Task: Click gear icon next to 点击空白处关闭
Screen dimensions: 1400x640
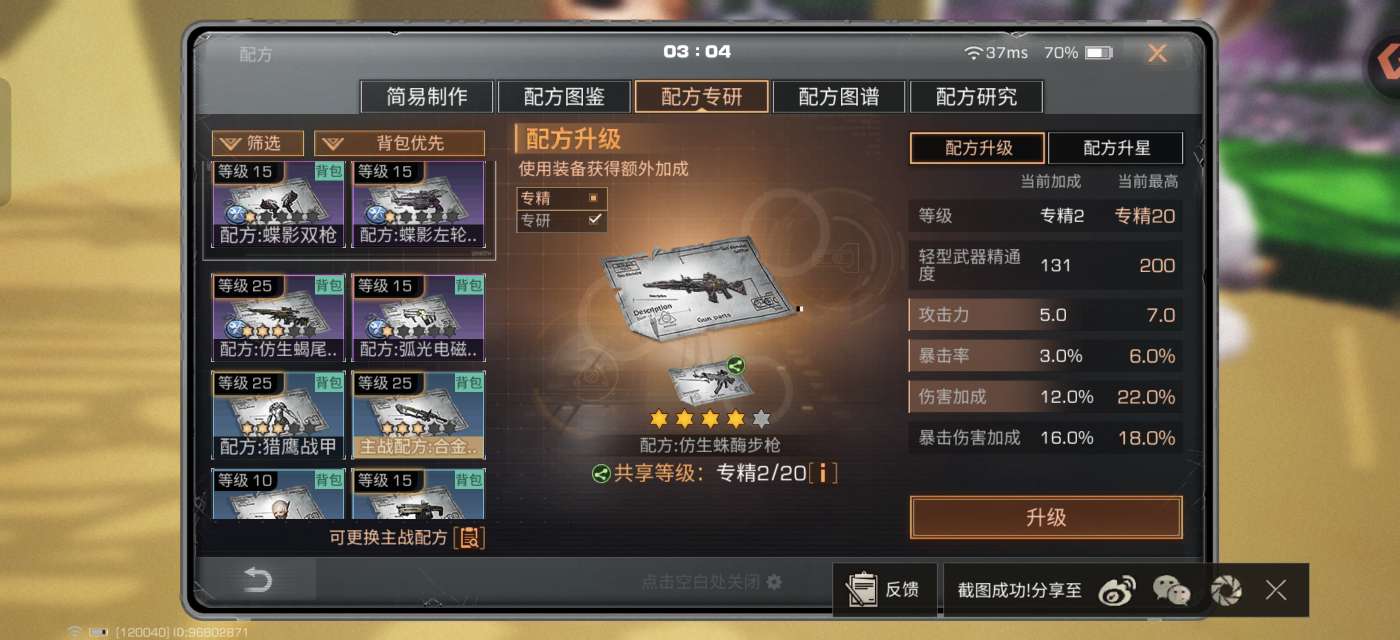Action: point(773,582)
